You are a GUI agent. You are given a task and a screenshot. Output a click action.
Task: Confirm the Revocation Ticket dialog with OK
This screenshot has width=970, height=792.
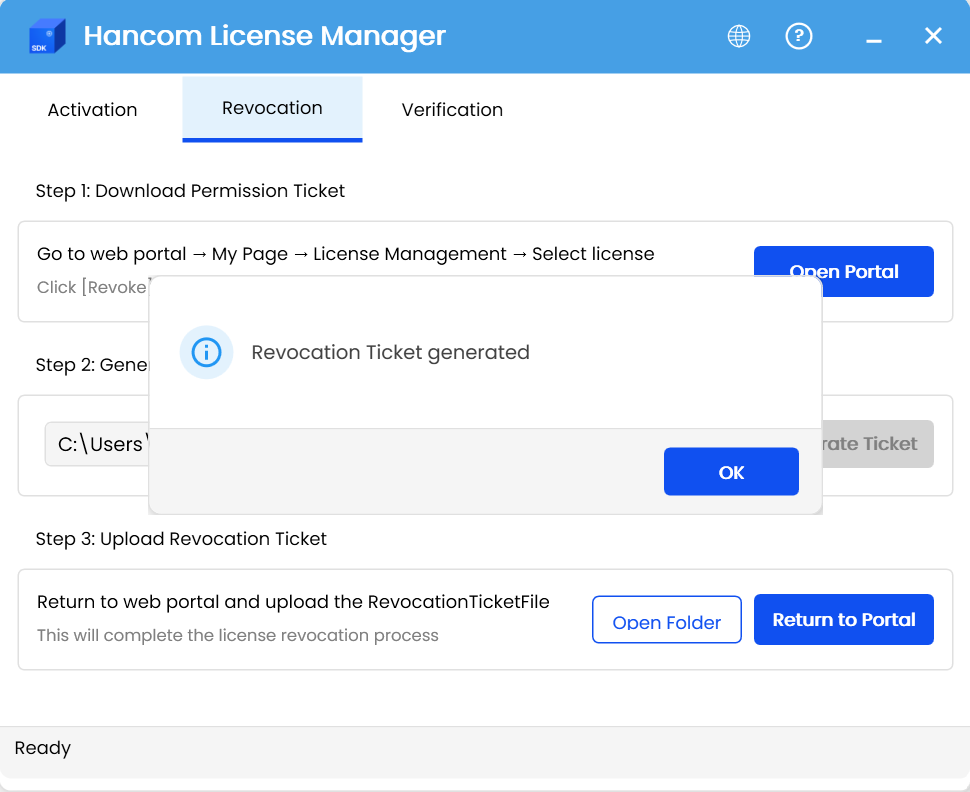point(731,471)
